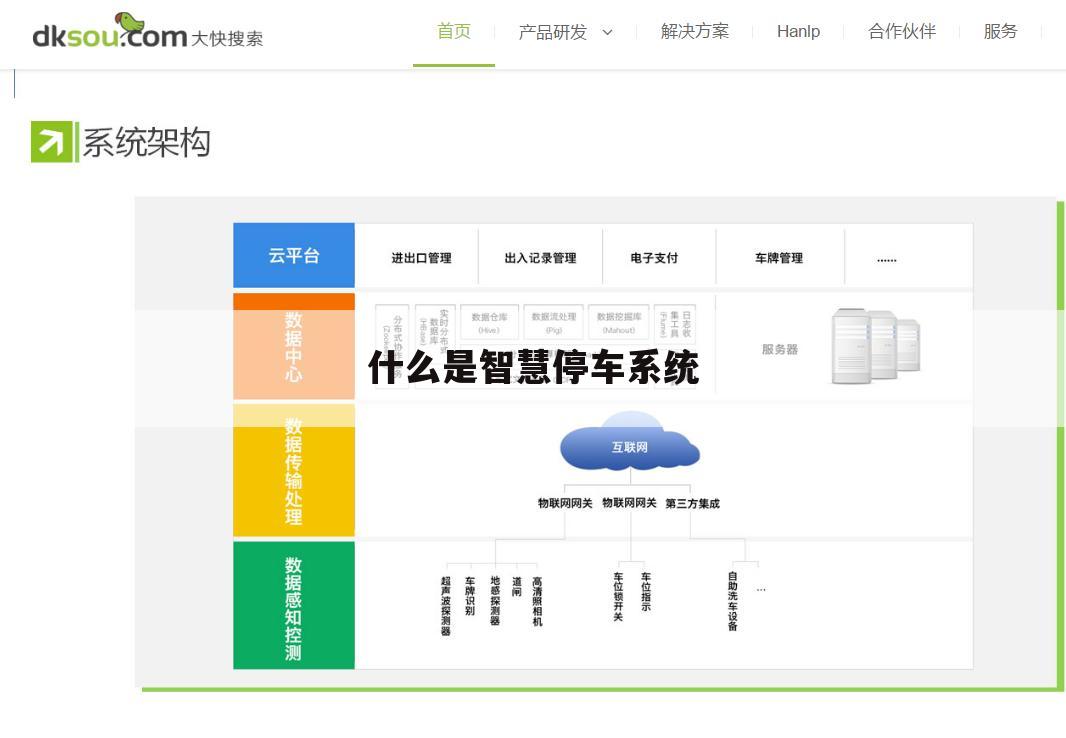1066x738 pixels.
Task: Go to 解决方案 in the navigation
Action: [x=694, y=31]
